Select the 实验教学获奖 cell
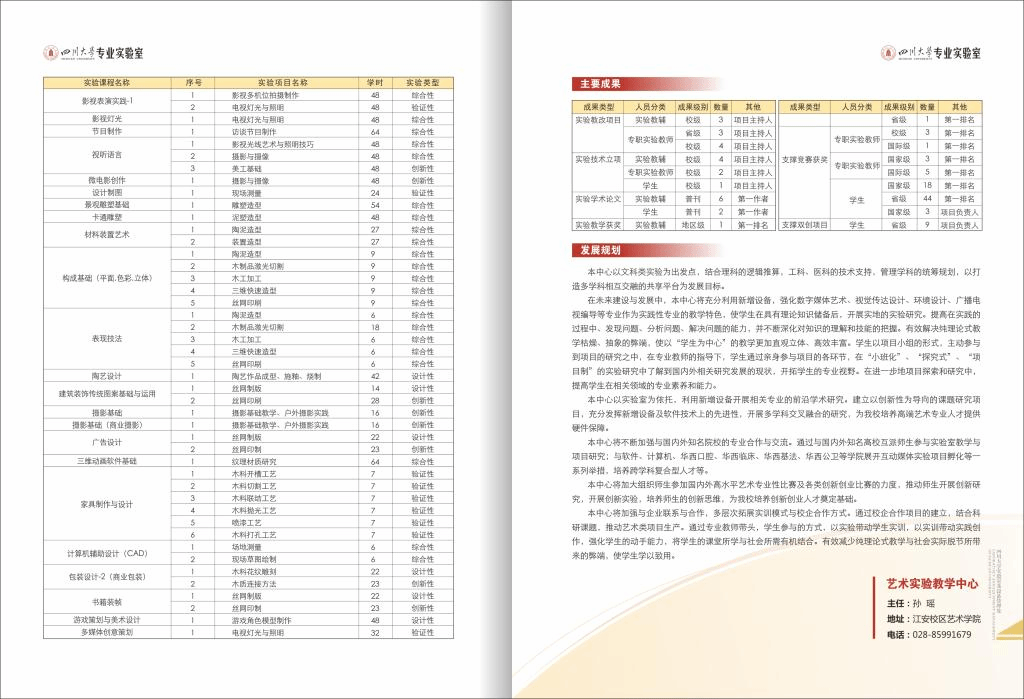The width and height of the screenshot is (1024, 699). (598, 225)
